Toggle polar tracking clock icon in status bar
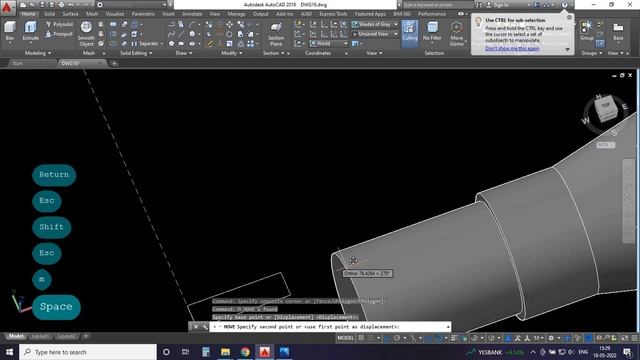Screen dimensions: 640x360 397,338
